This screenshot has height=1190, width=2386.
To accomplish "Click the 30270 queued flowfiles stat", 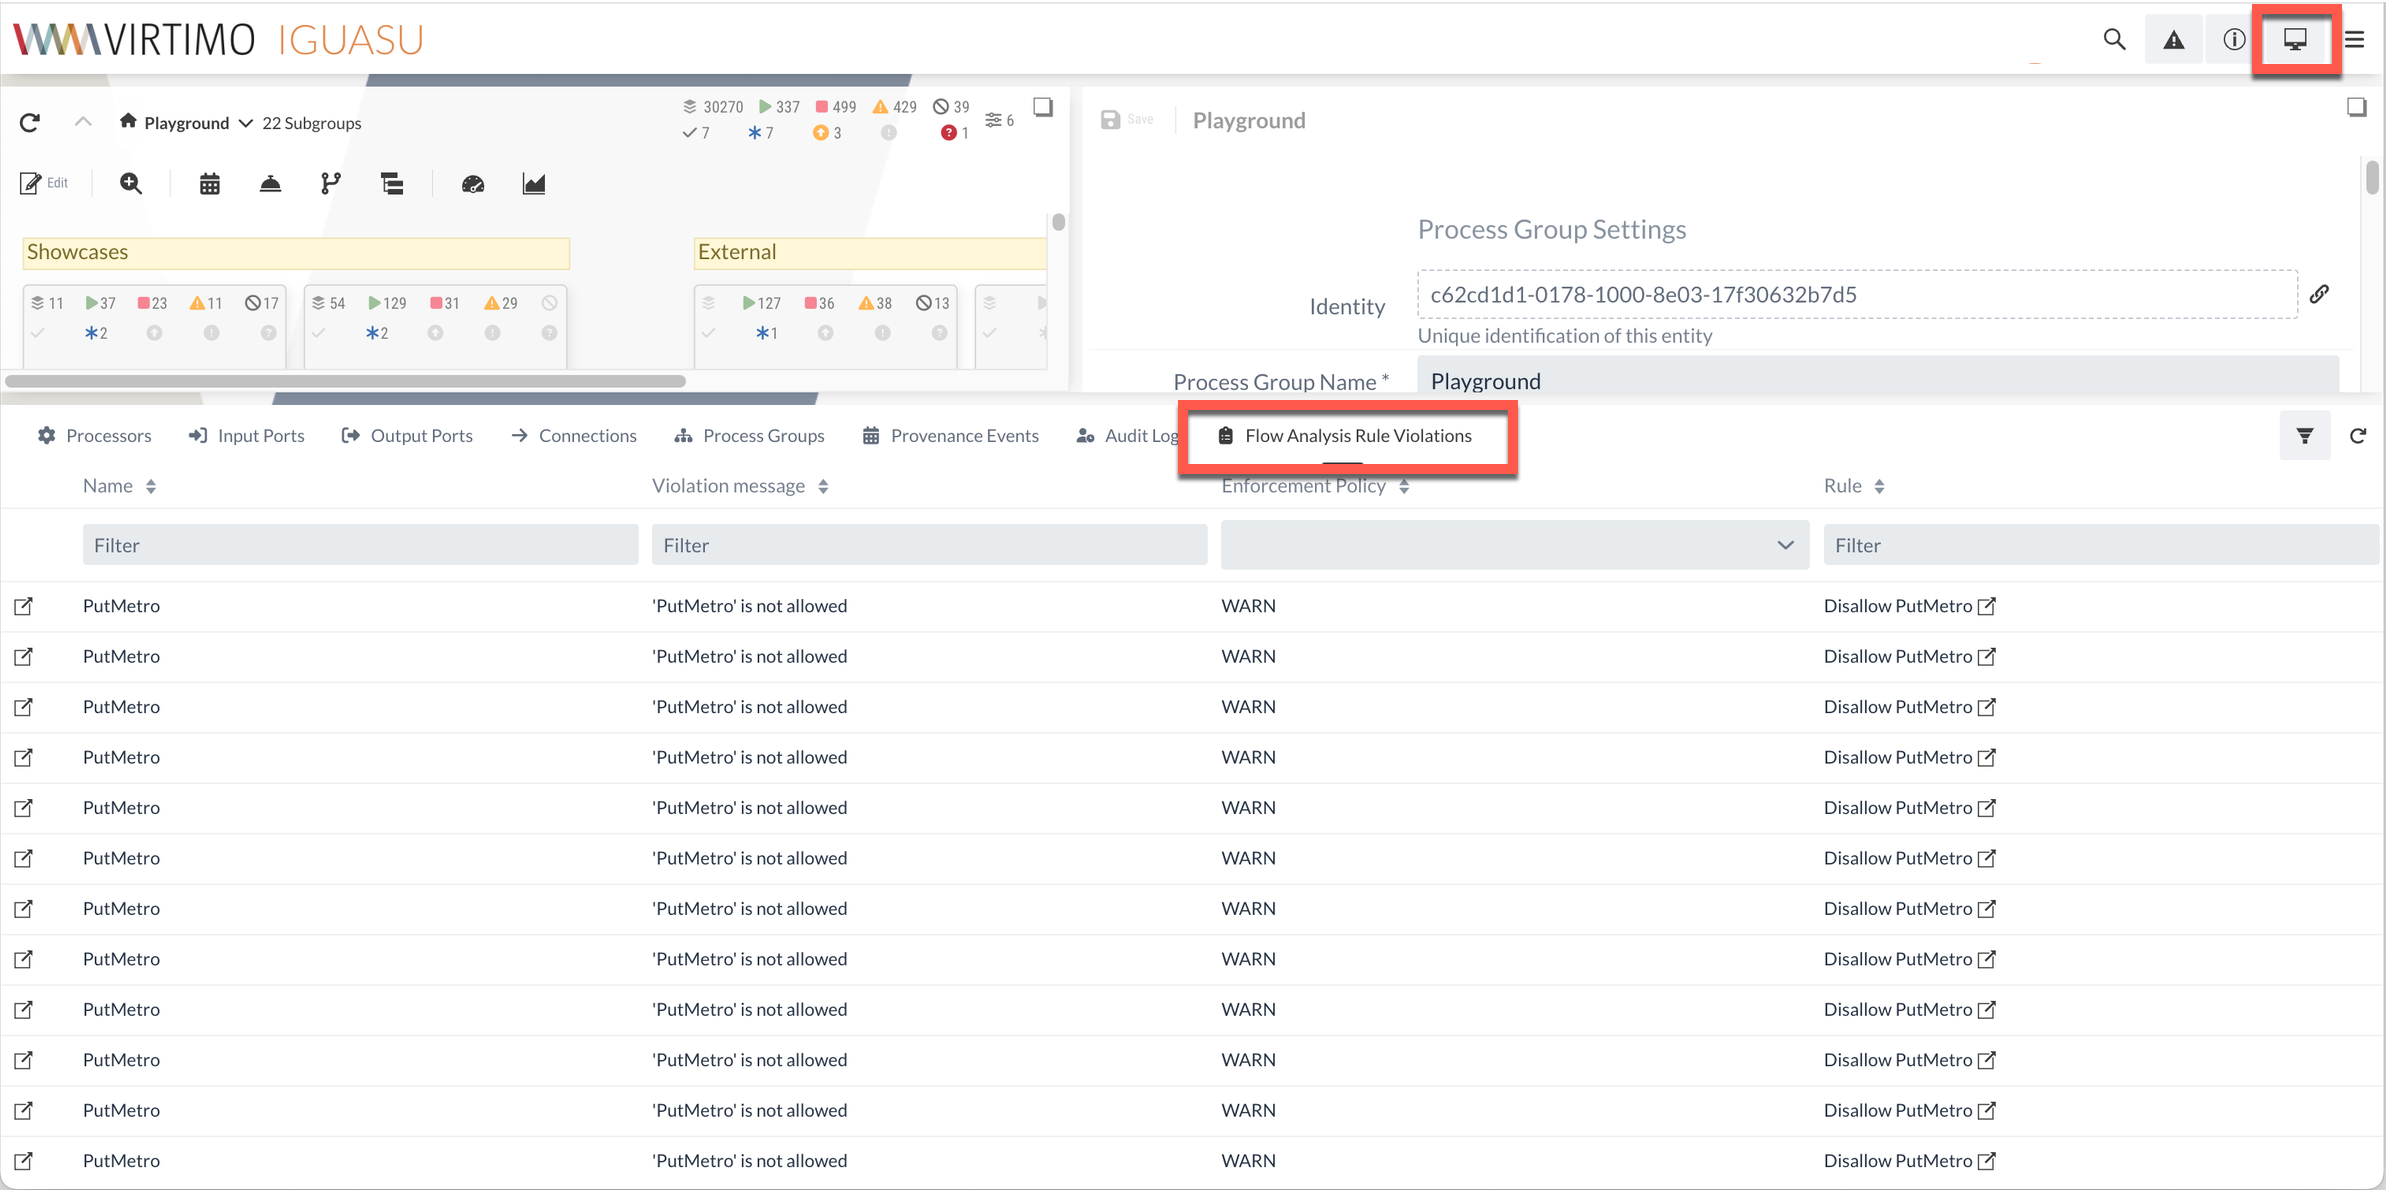I will click(x=713, y=107).
